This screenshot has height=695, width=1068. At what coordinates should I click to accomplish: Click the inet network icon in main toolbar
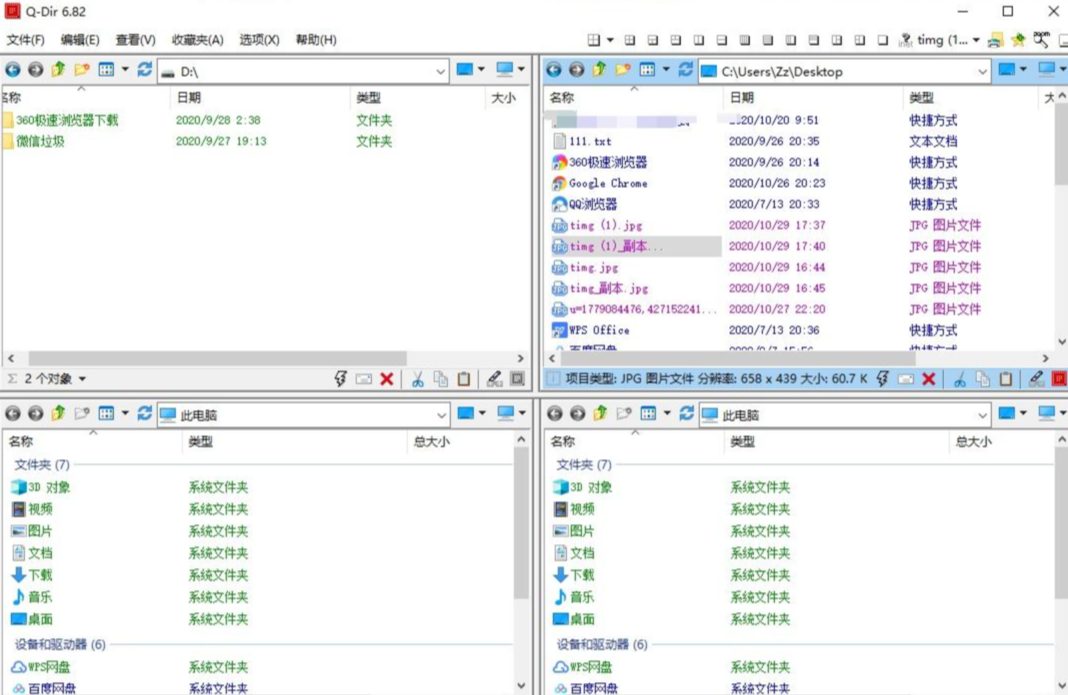coord(905,40)
